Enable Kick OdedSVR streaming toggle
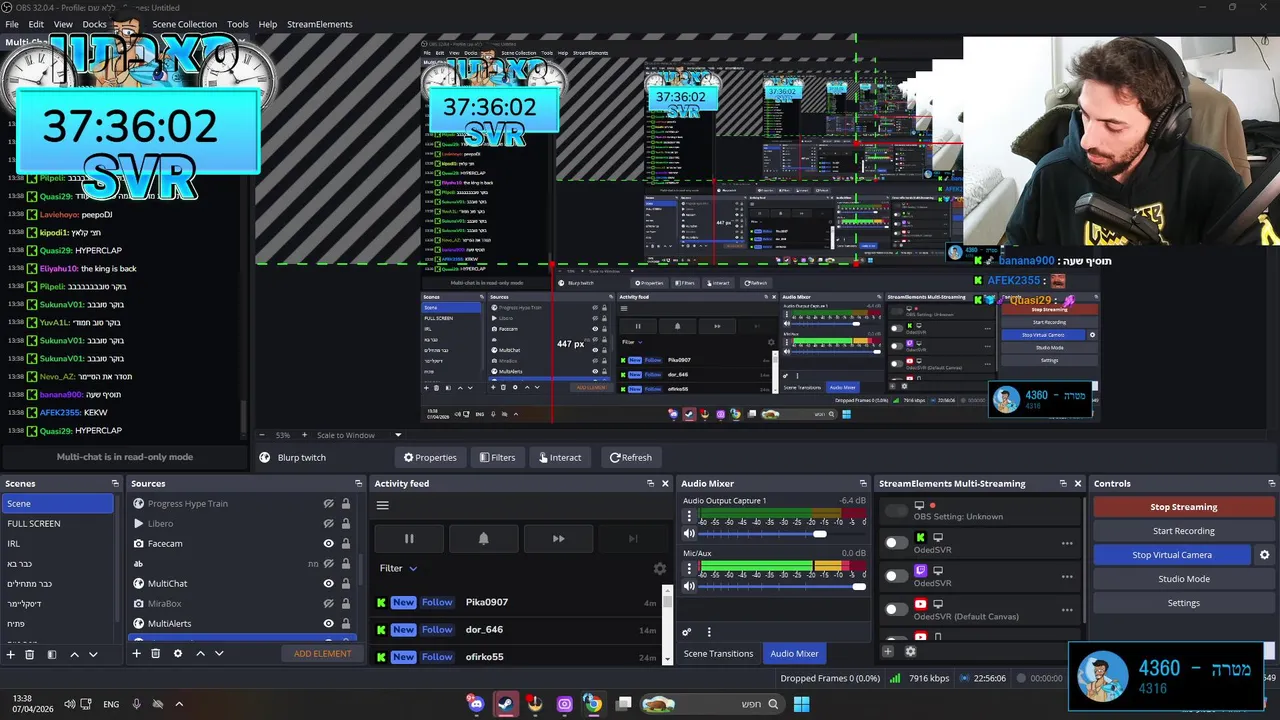 point(896,543)
